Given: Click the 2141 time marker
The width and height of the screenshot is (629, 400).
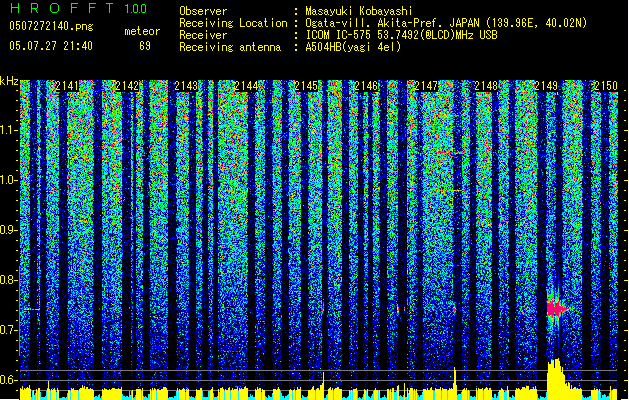Looking at the screenshot, I should [x=67, y=86].
